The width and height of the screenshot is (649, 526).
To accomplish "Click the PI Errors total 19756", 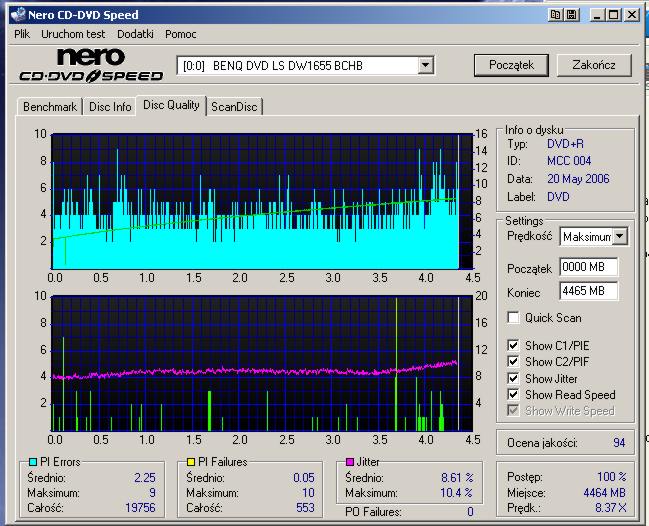I will [x=140, y=508].
